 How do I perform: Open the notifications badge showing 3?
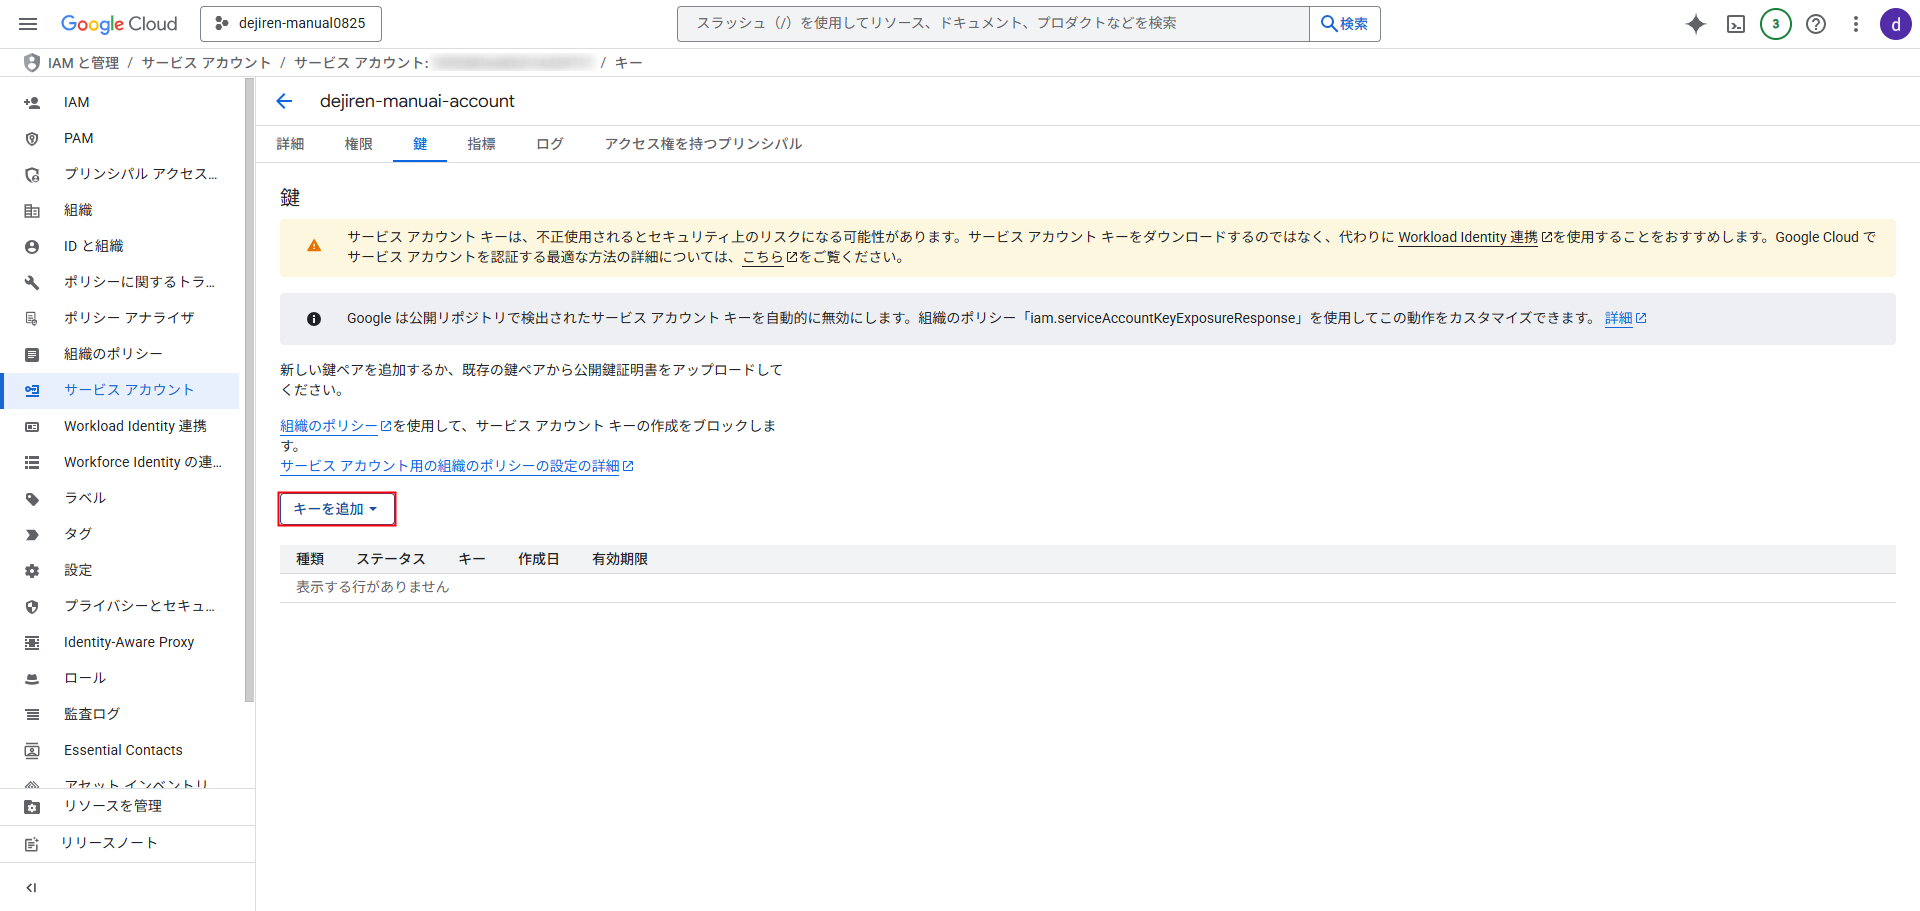(x=1775, y=24)
